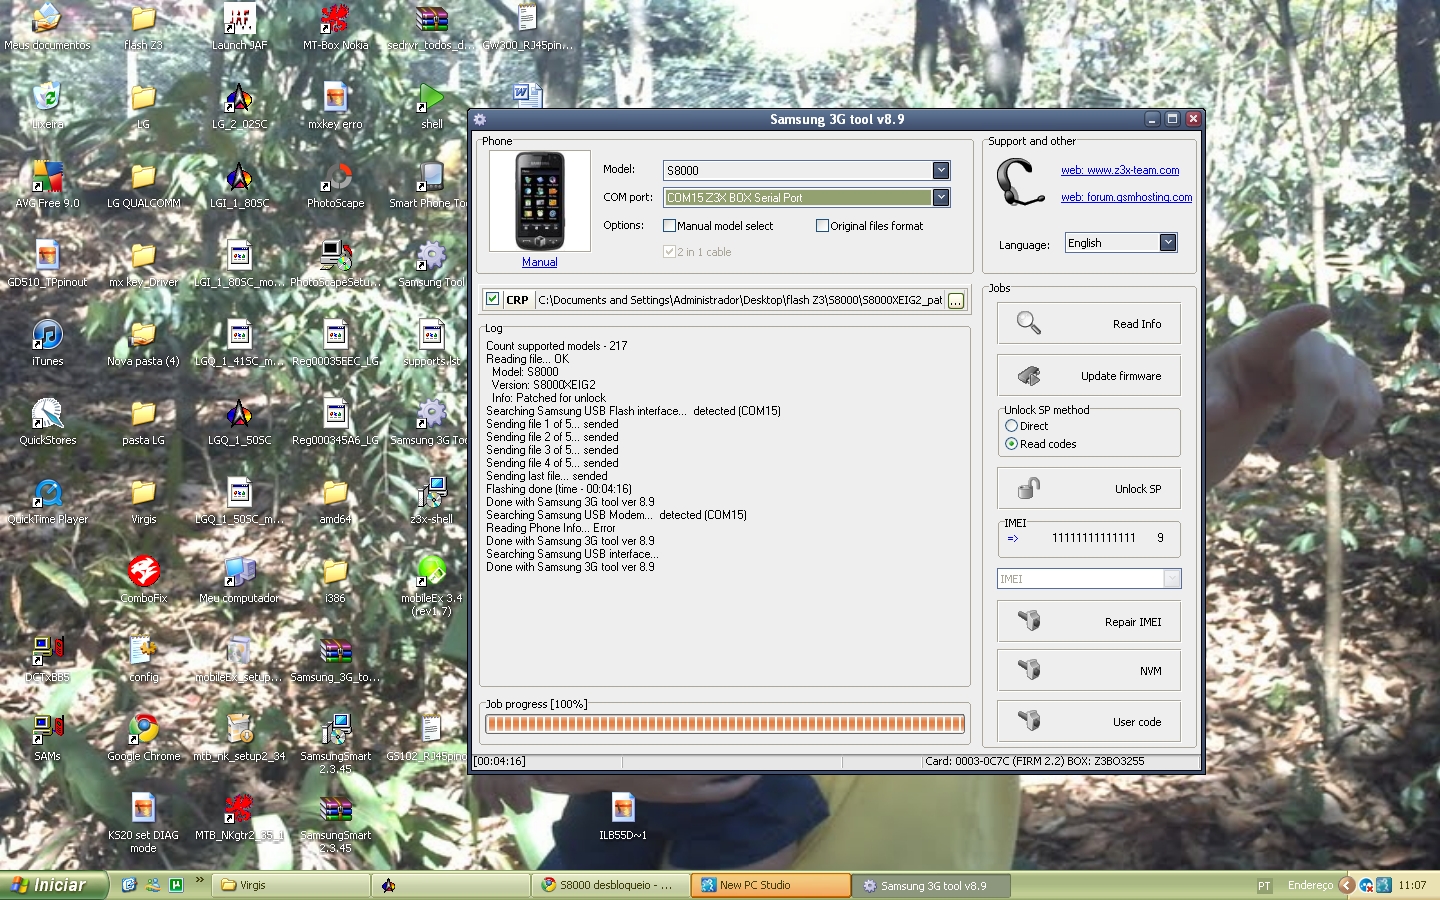Open ILB55D~1 desktop file icon
The image size is (1440, 900).
point(623,817)
